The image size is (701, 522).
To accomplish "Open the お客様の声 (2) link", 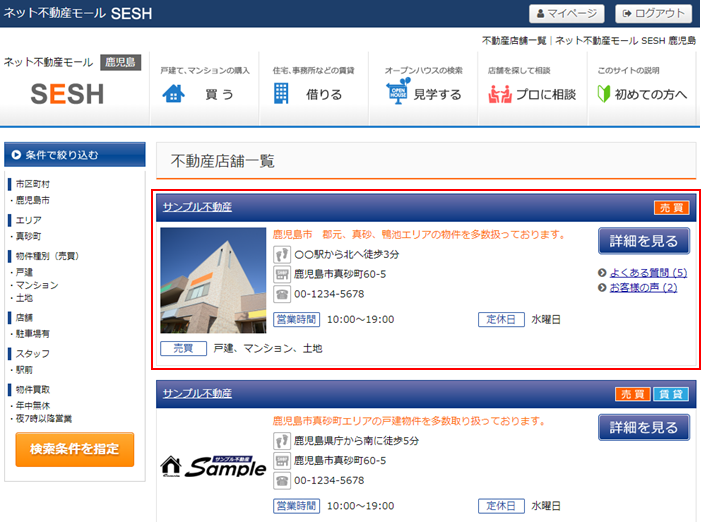I will coord(643,288).
